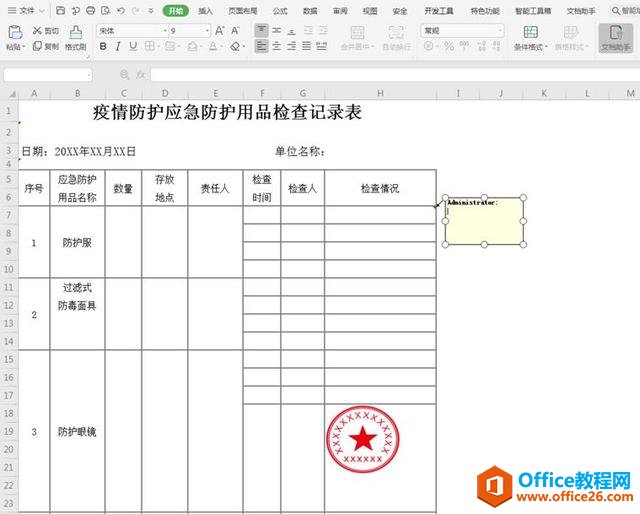The width and height of the screenshot is (640, 514).
Task: Activate the Format Painter brush
Action: 76,32
